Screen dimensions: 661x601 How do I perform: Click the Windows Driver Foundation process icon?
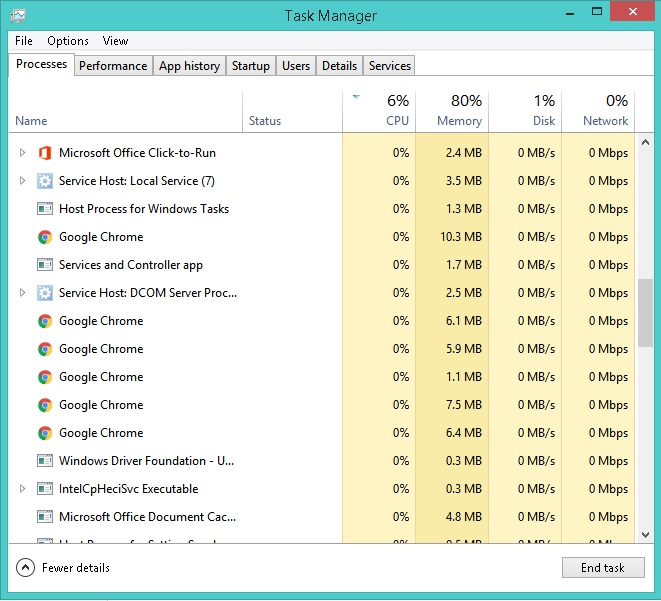(x=45, y=461)
